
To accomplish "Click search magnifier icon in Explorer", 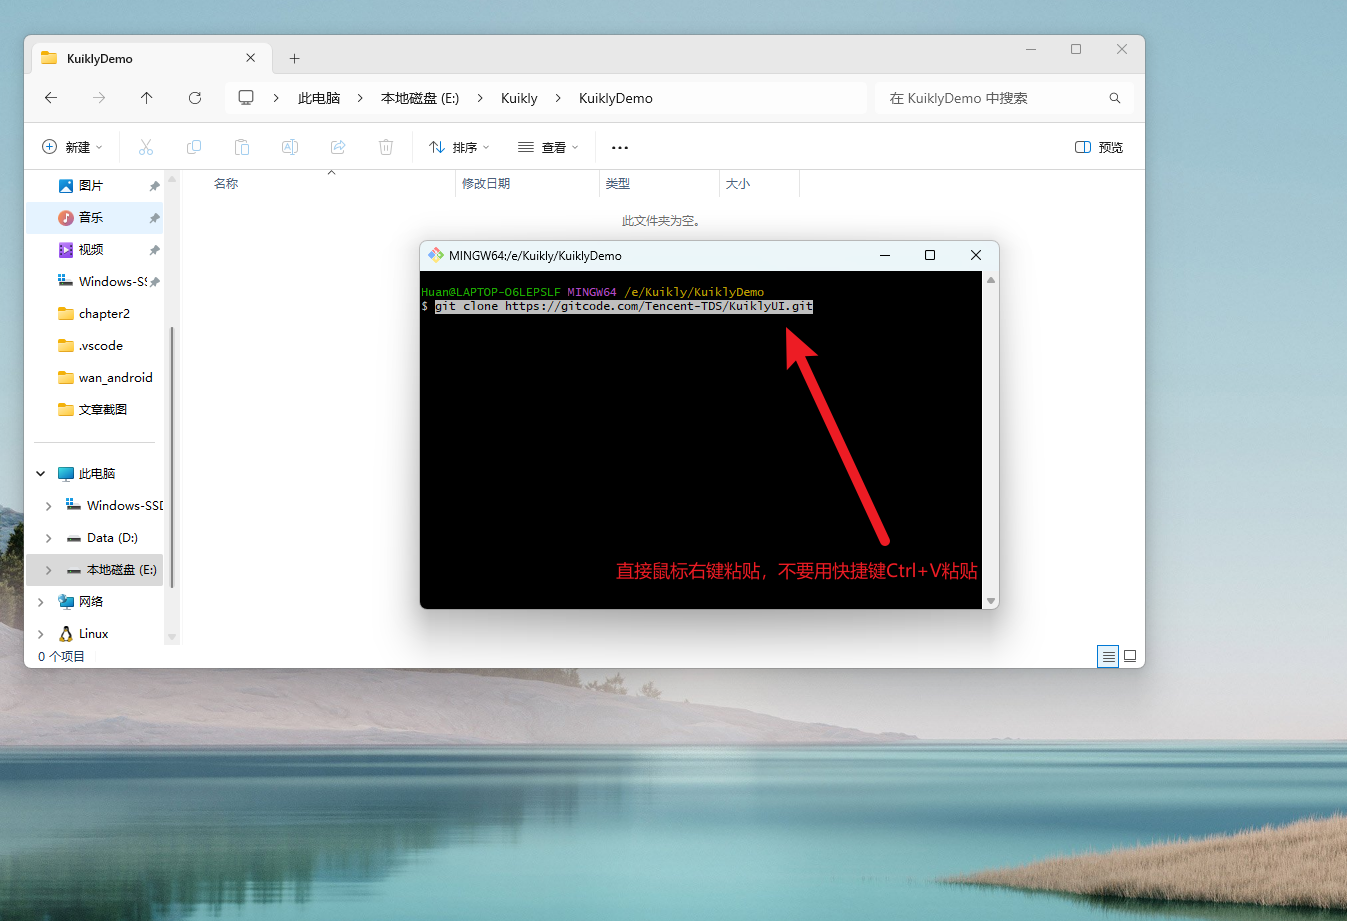I will click(x=1115, y=98).
